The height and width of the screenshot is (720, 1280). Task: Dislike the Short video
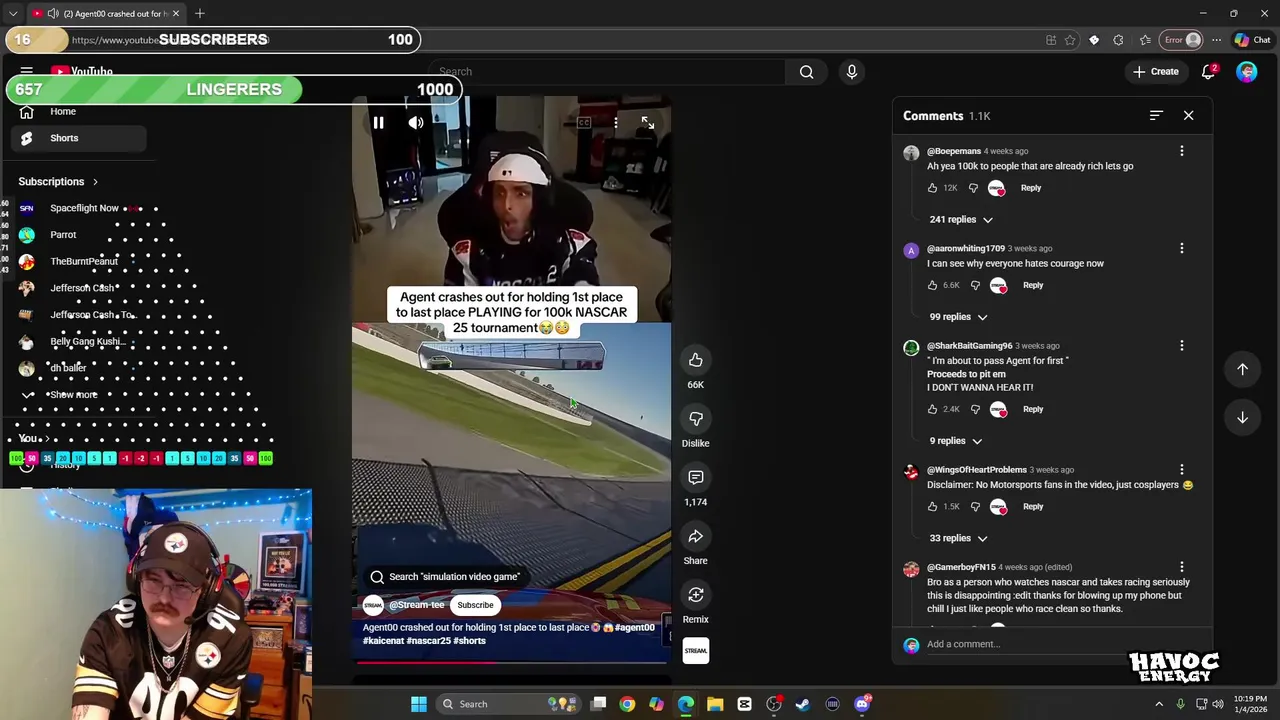pos(696,419)
